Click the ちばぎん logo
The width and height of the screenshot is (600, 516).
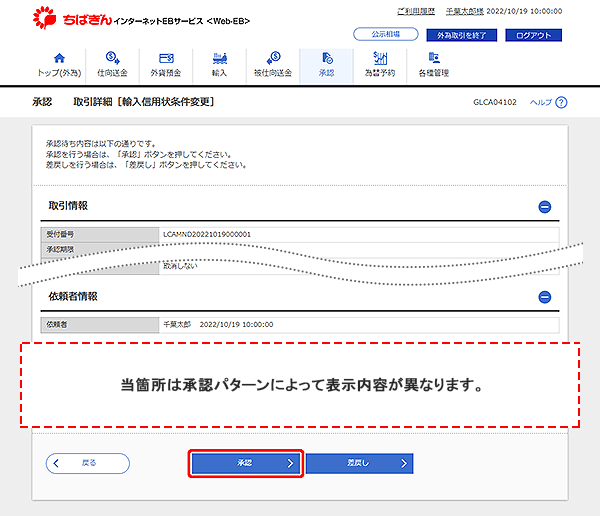pos(73,18)
